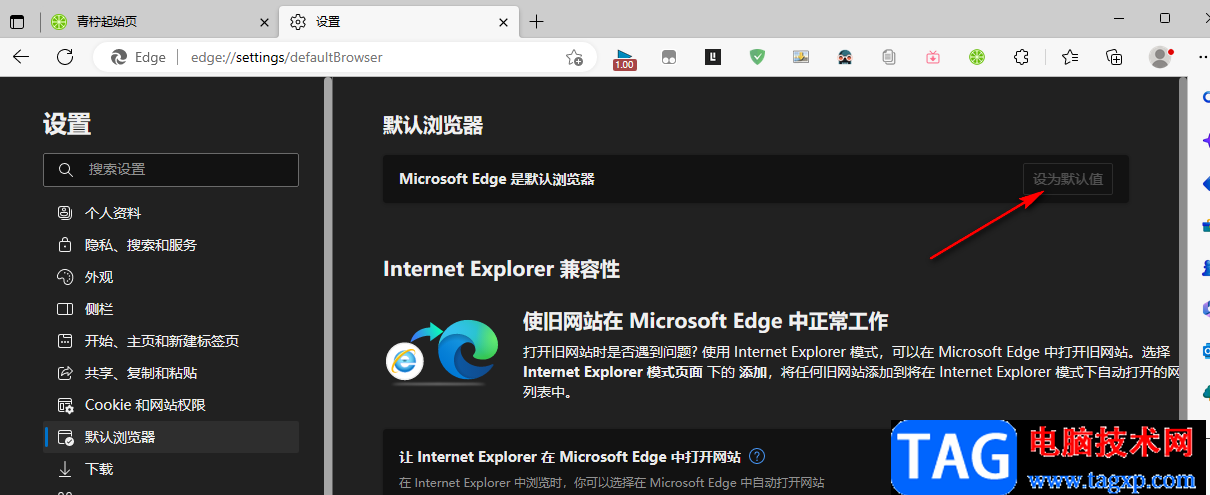Open Collections panel
Viewport: 1210px width, 495px height.
(1114, 58)
